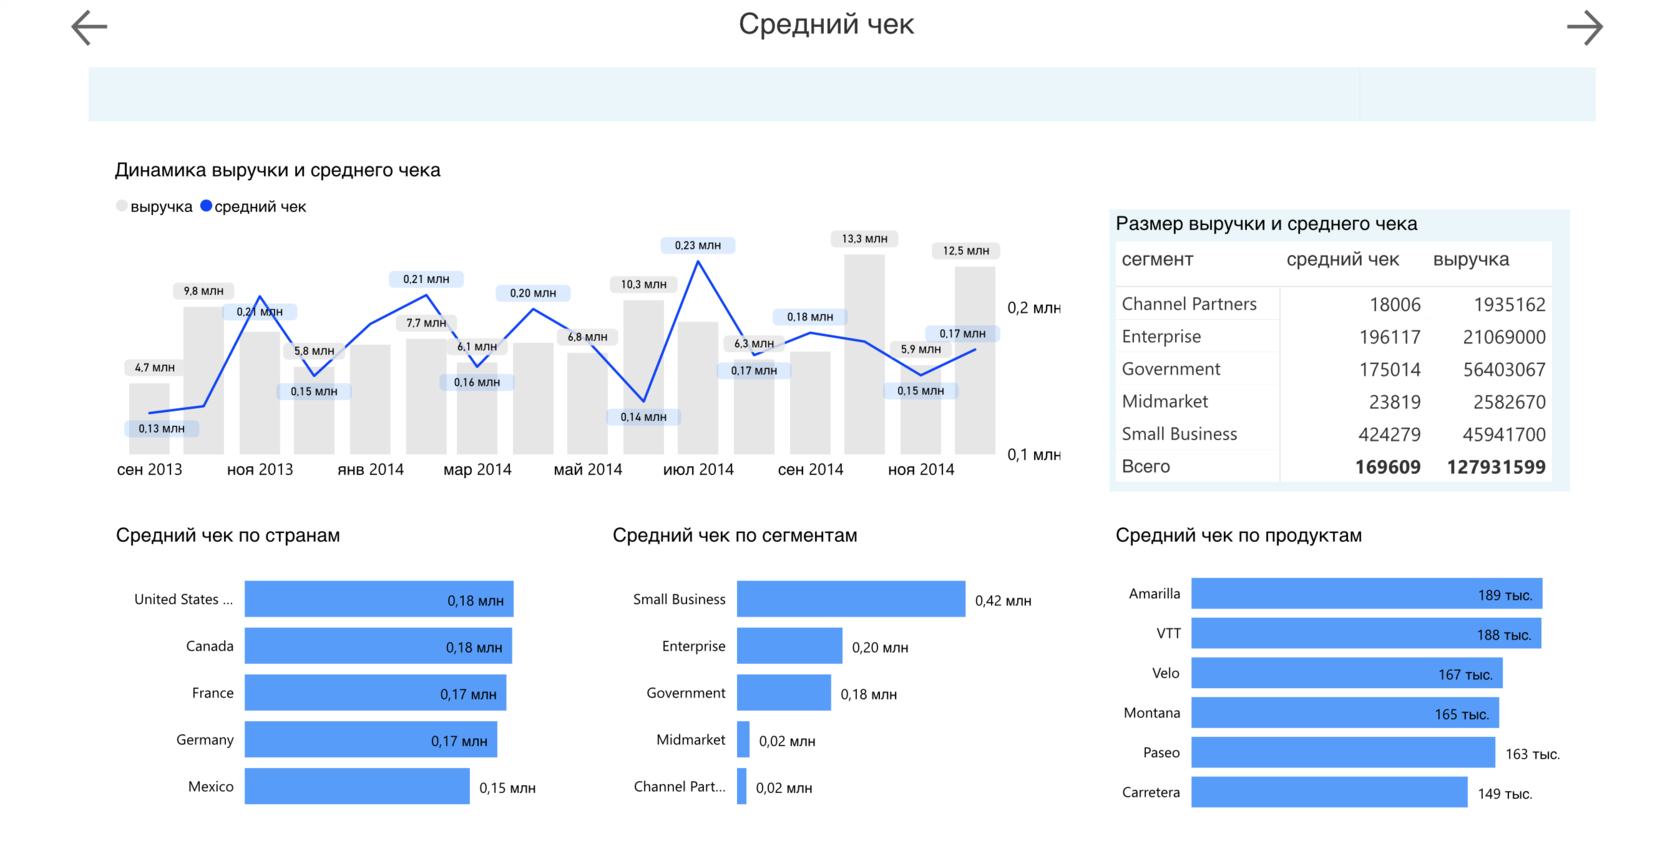Image resolution: width=1680 pixels, height=859 pixels.
Task: Sort table by средний чек column header
Action: pos(1342,260)
